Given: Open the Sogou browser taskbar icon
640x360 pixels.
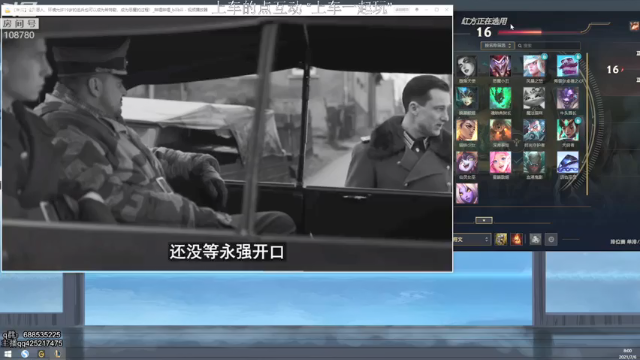Looking at the screenshot, I should tap(25, 354).
